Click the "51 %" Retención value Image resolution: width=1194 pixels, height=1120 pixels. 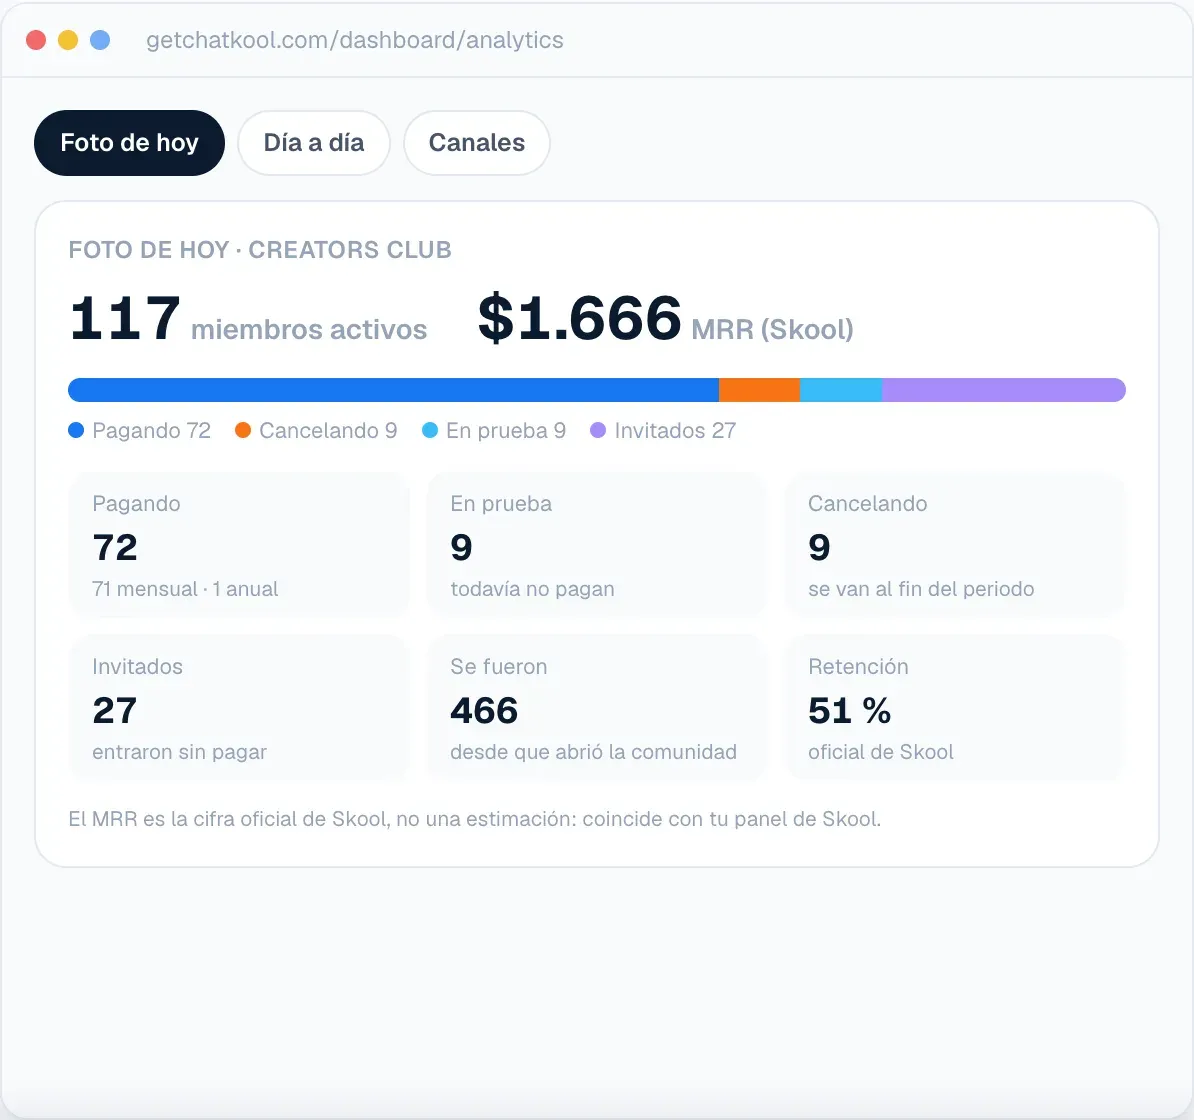tap(850, 710)
